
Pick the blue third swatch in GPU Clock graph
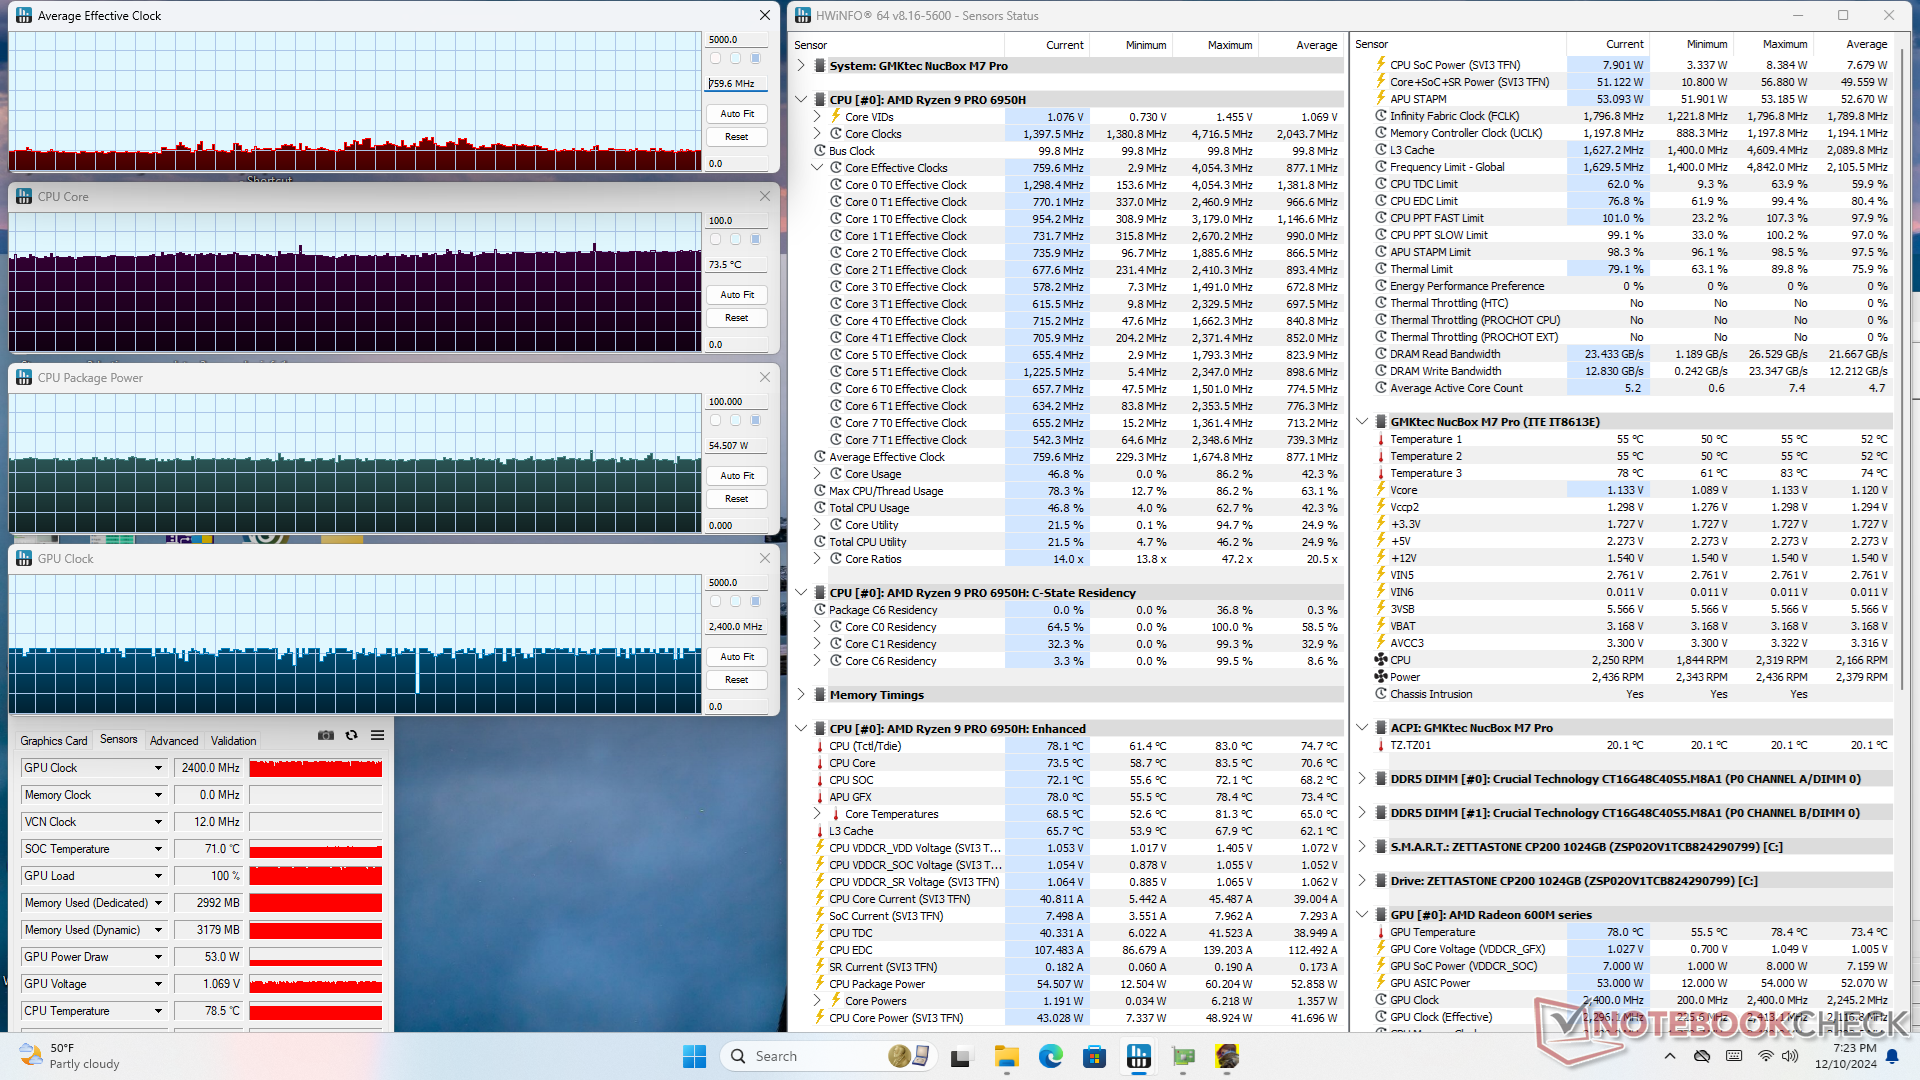[755, 601]
